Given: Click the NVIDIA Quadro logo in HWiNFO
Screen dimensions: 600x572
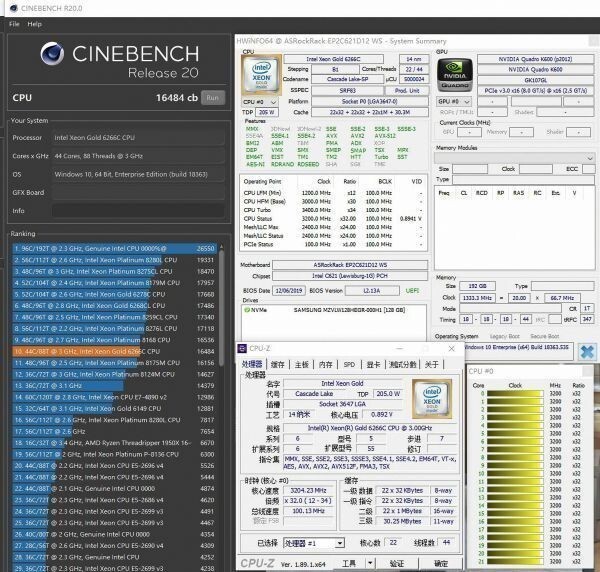Looking at the screenshot, I should [455, 75].
